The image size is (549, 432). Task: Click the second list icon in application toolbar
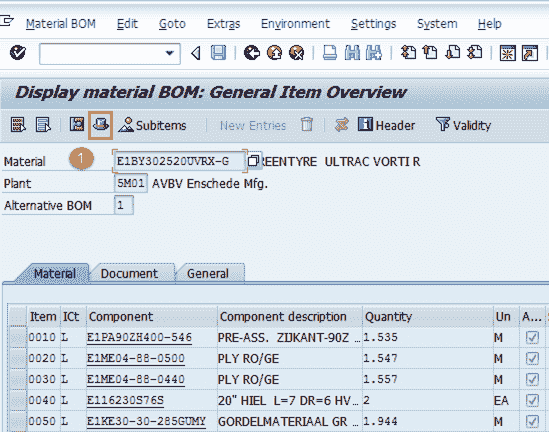click(43, 125)
